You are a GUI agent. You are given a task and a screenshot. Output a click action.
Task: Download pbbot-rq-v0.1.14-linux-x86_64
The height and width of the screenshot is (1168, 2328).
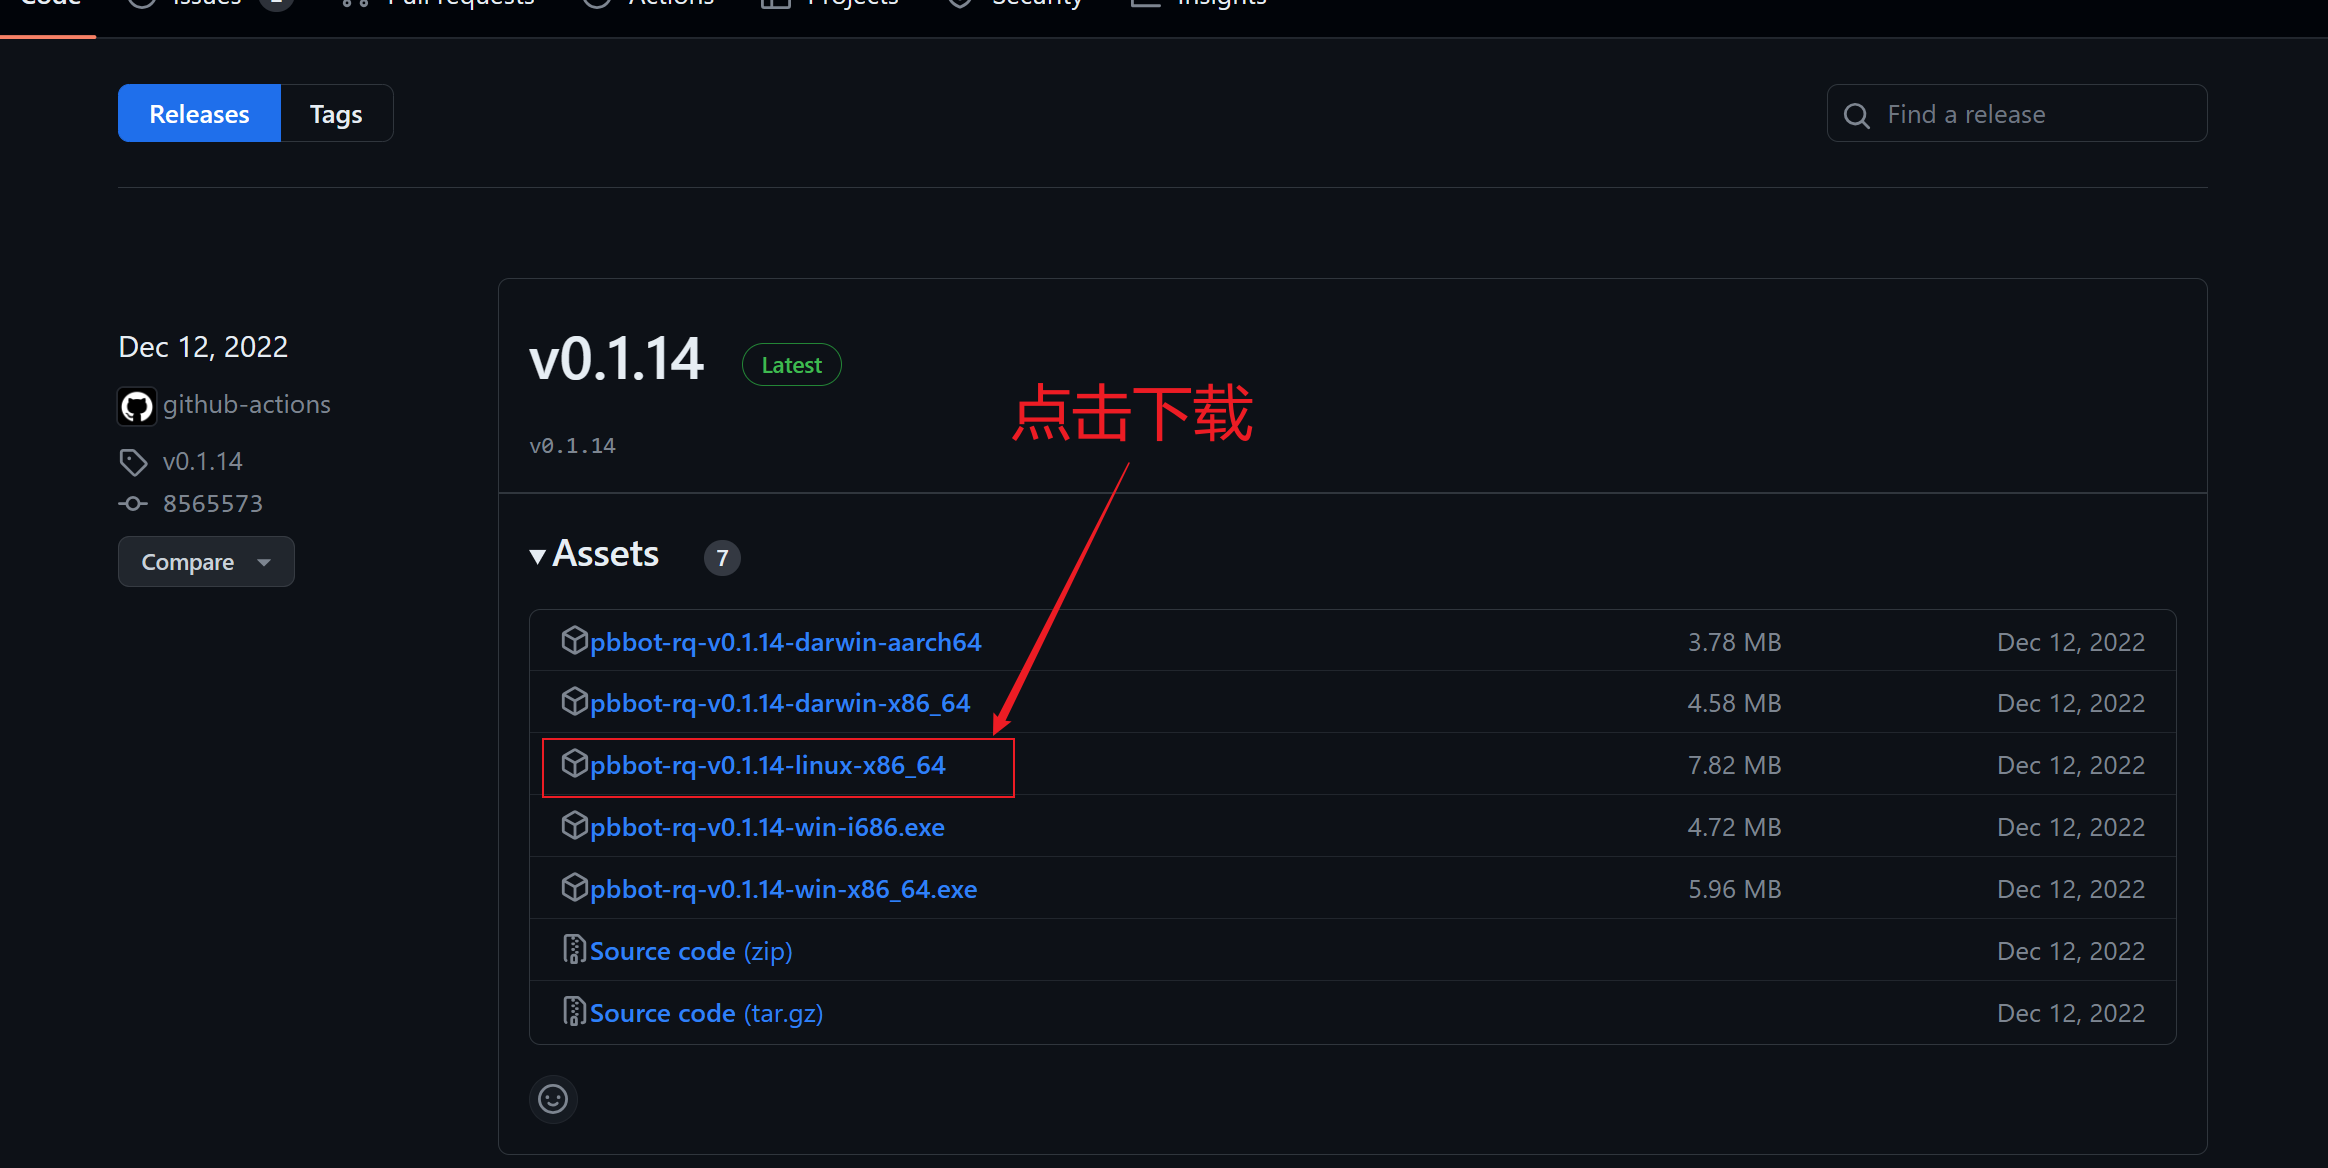click(x=767, y=766)
